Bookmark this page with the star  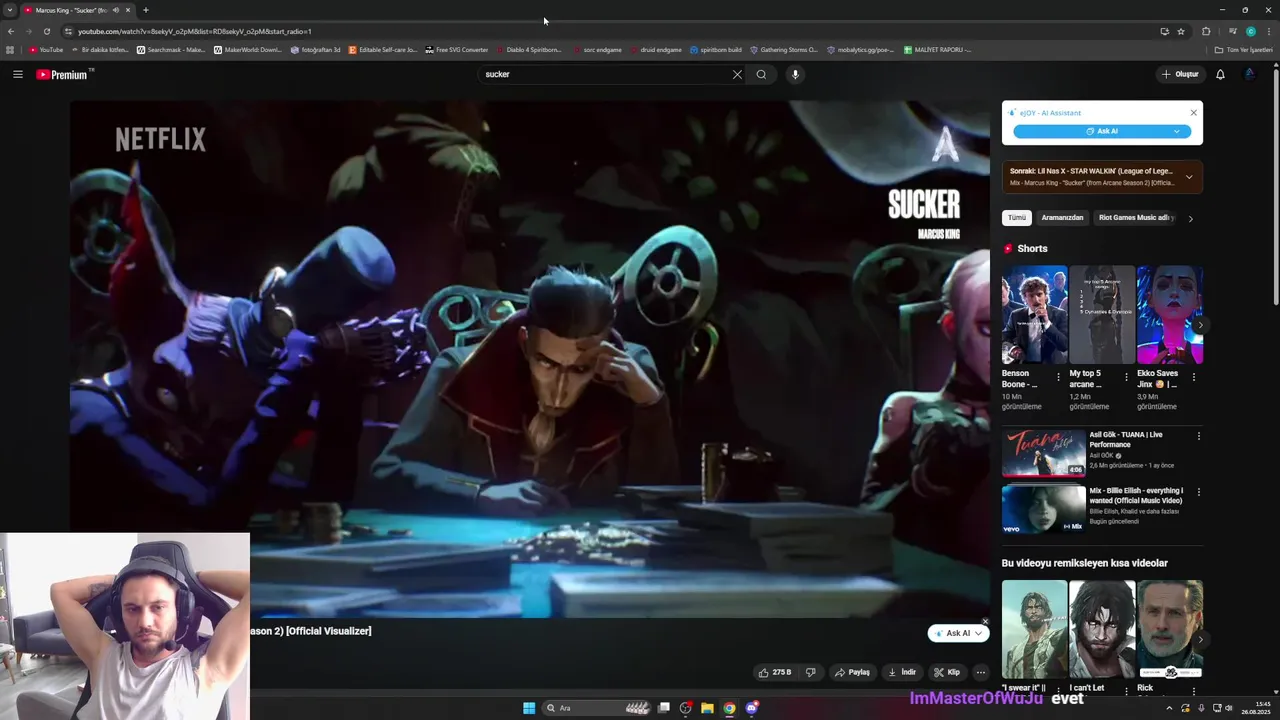pos(1181,31)
